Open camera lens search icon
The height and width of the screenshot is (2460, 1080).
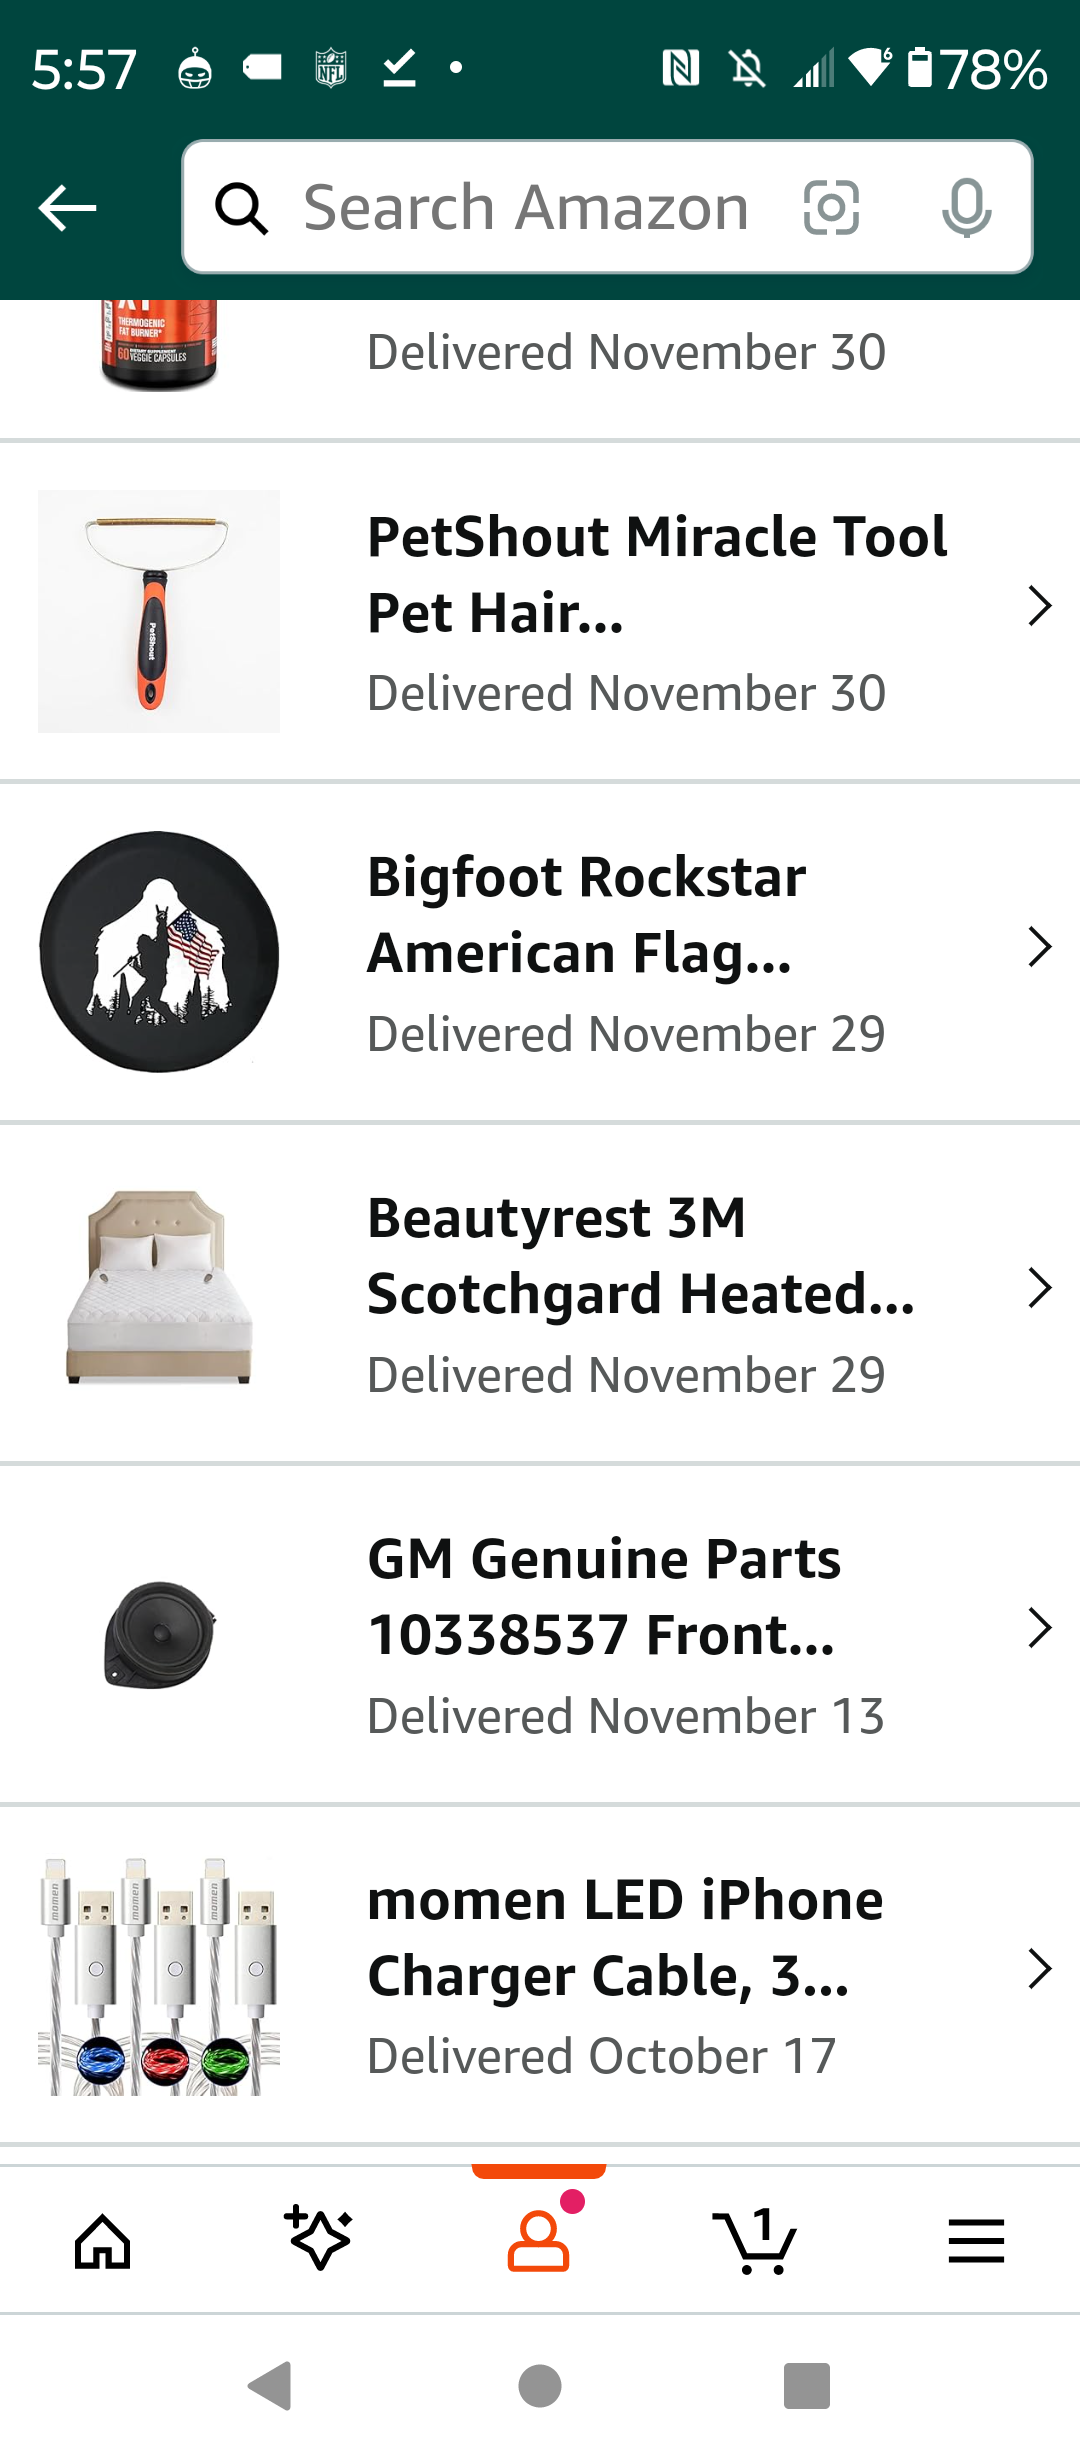(x=831, y=208)
